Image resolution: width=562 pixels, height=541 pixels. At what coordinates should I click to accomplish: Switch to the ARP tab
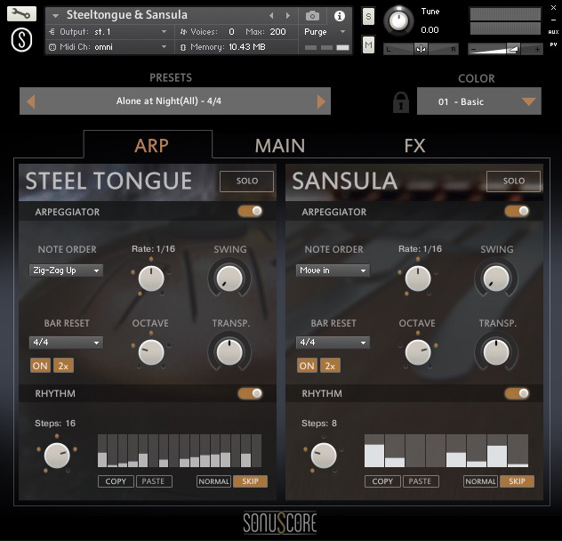tap(151, 146)
